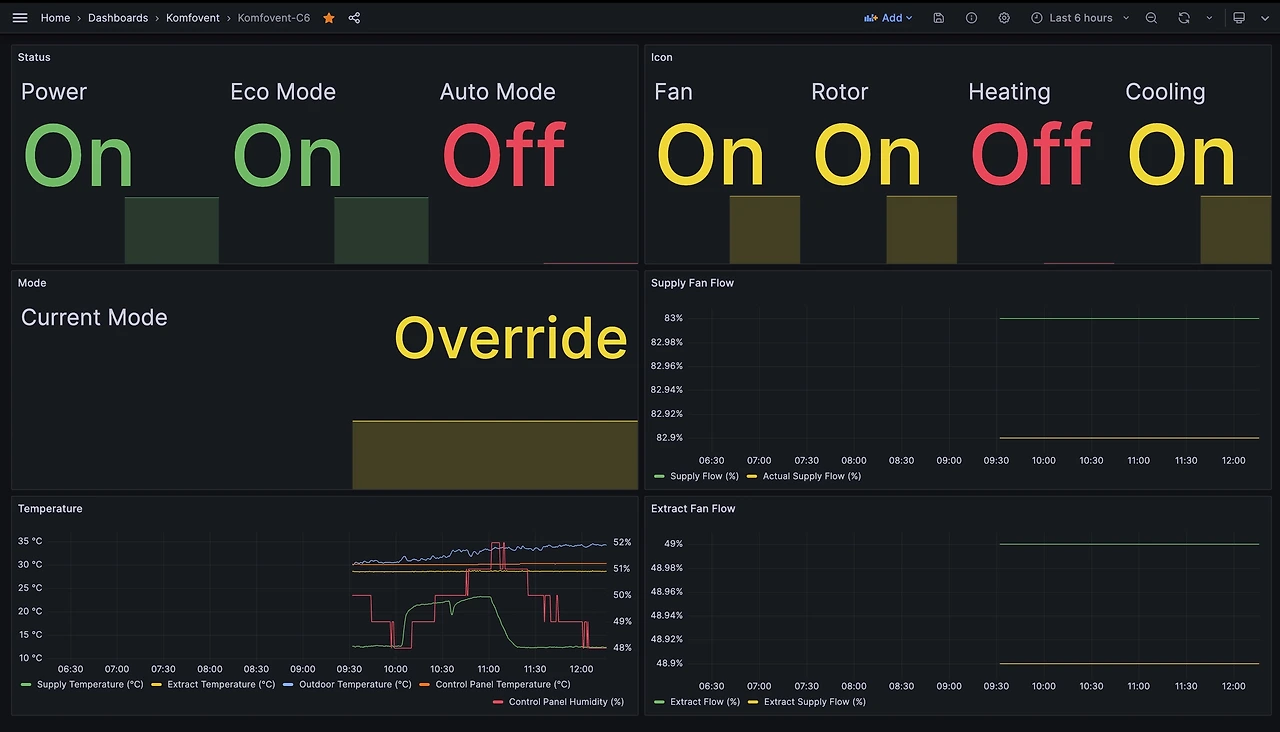Click the Auto Mode stat value Off
Viewport: 1280px width, 732px height.
click(504, 156)
